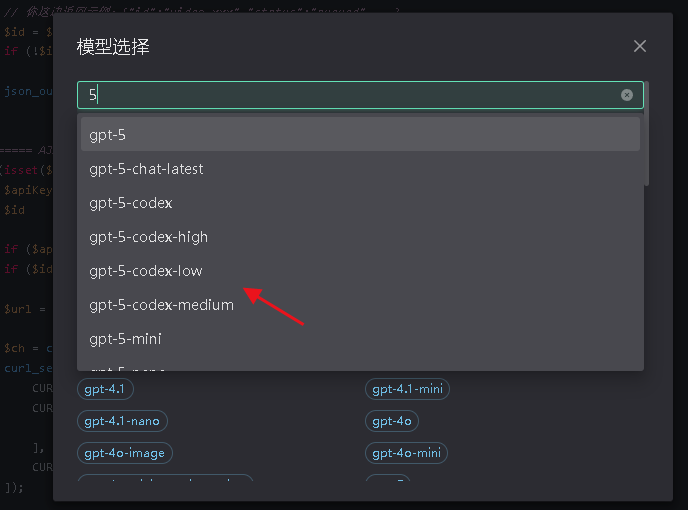Pick gpt-5-mini from the suggestions
The image size is (688, 510).
tap(360, 339)
